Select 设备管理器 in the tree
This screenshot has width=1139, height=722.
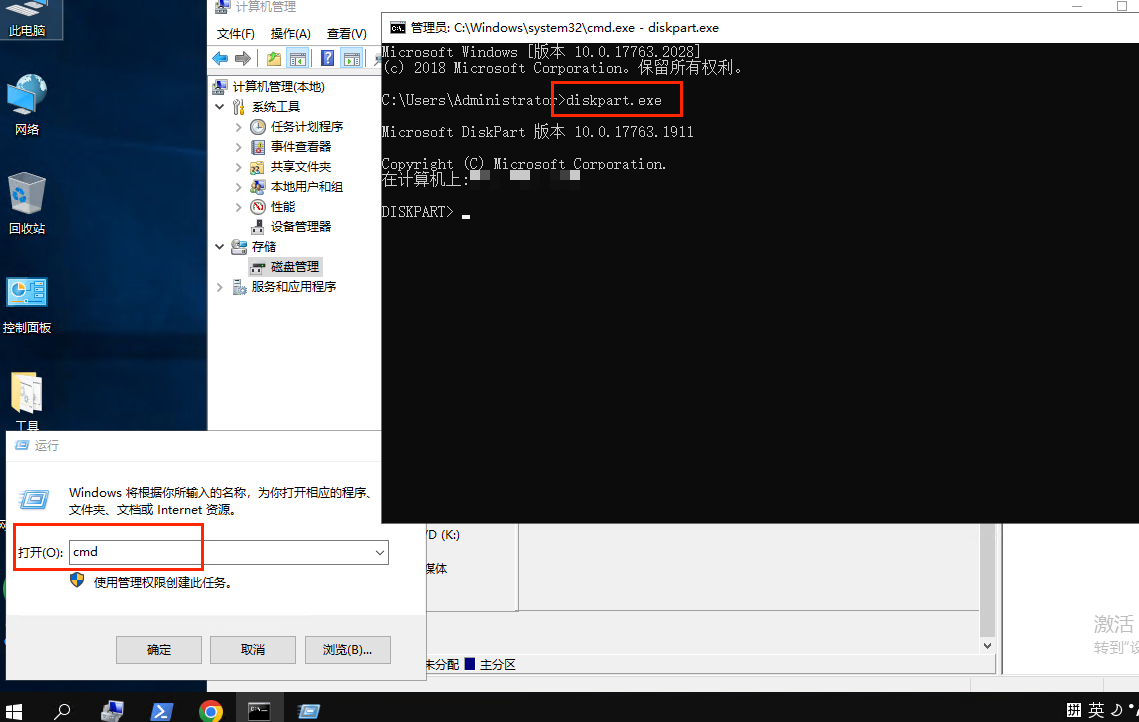click(x=301, y=227)
